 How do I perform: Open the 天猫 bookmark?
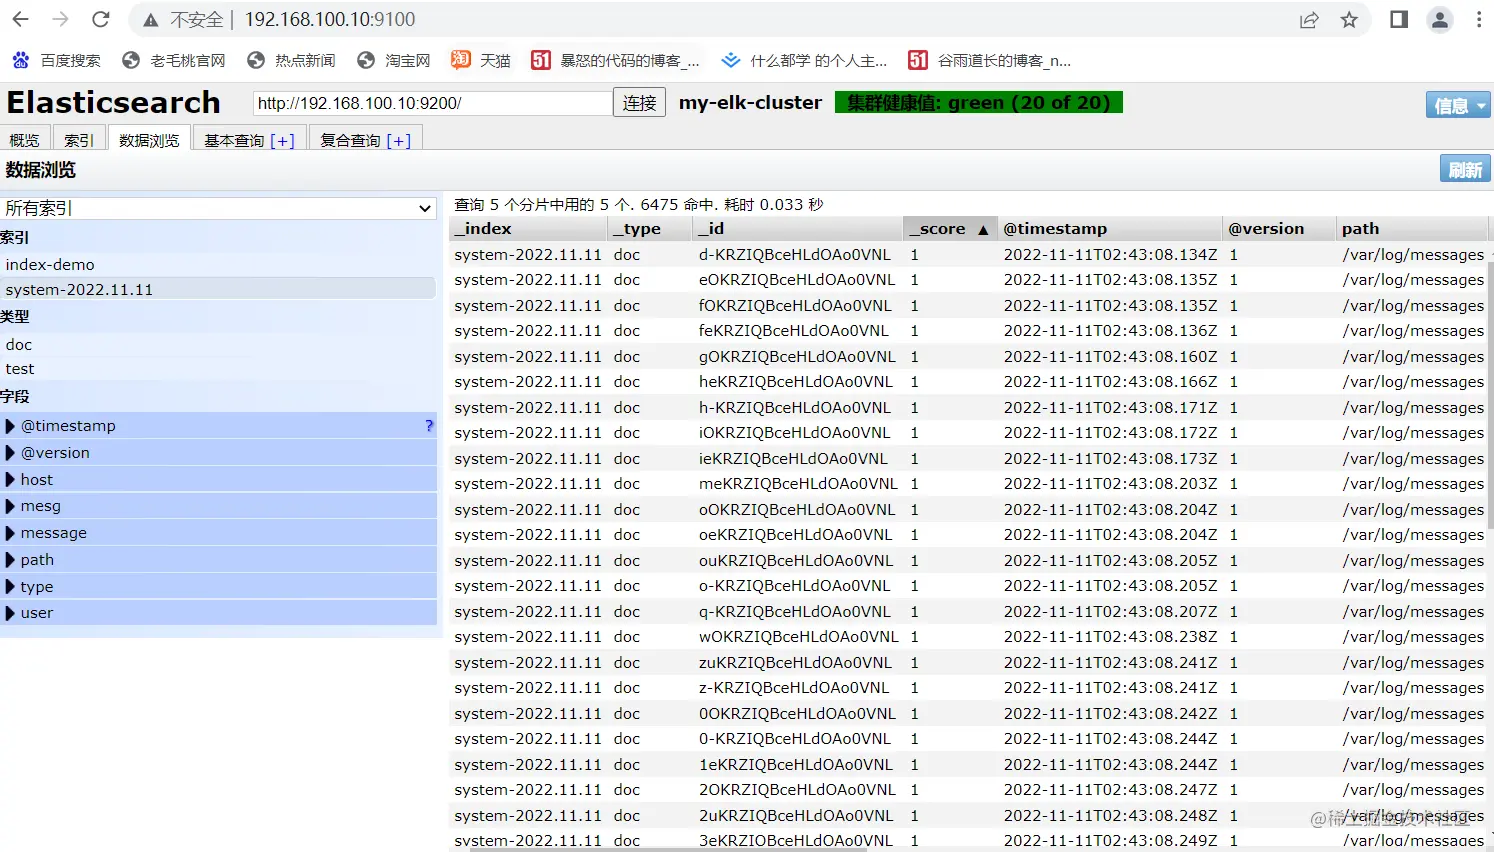tap(481, 60)
